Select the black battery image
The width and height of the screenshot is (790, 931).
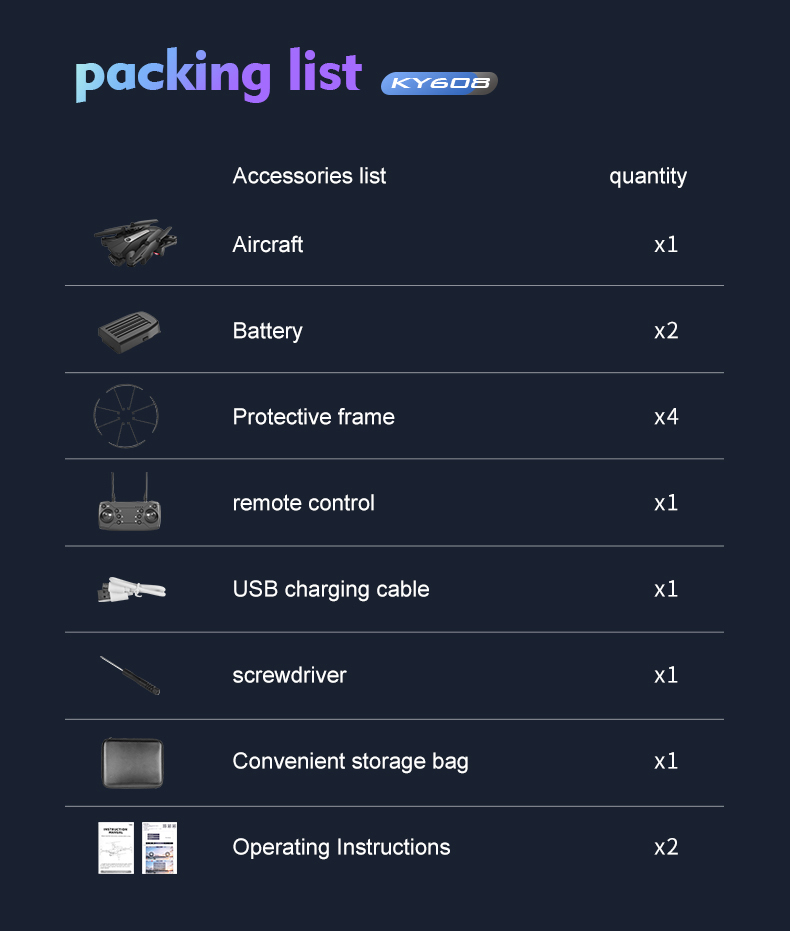click(129, 332)
